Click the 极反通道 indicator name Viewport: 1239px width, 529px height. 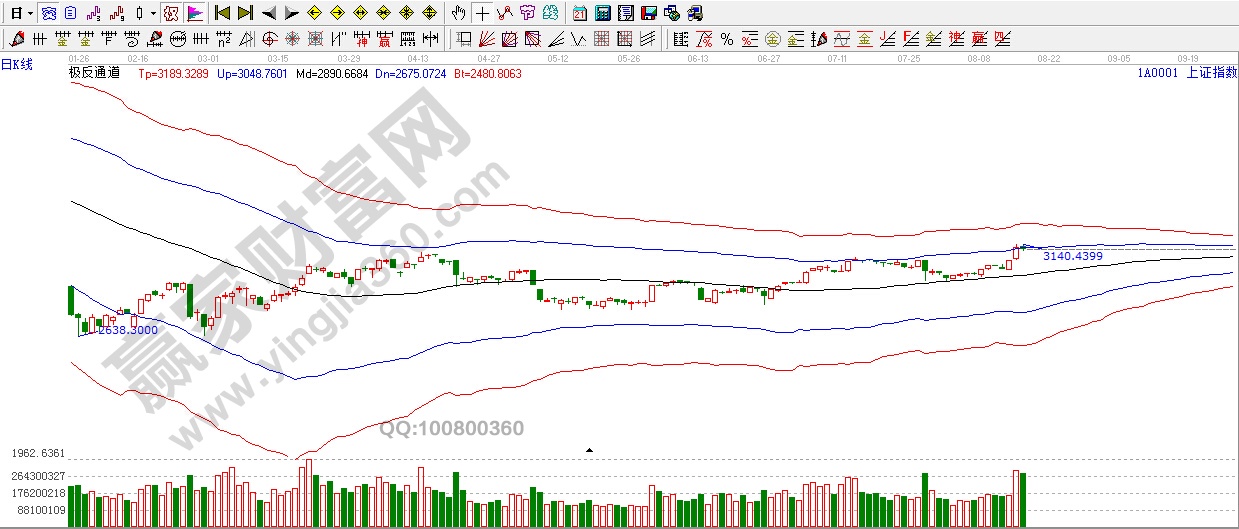(94, 73)
